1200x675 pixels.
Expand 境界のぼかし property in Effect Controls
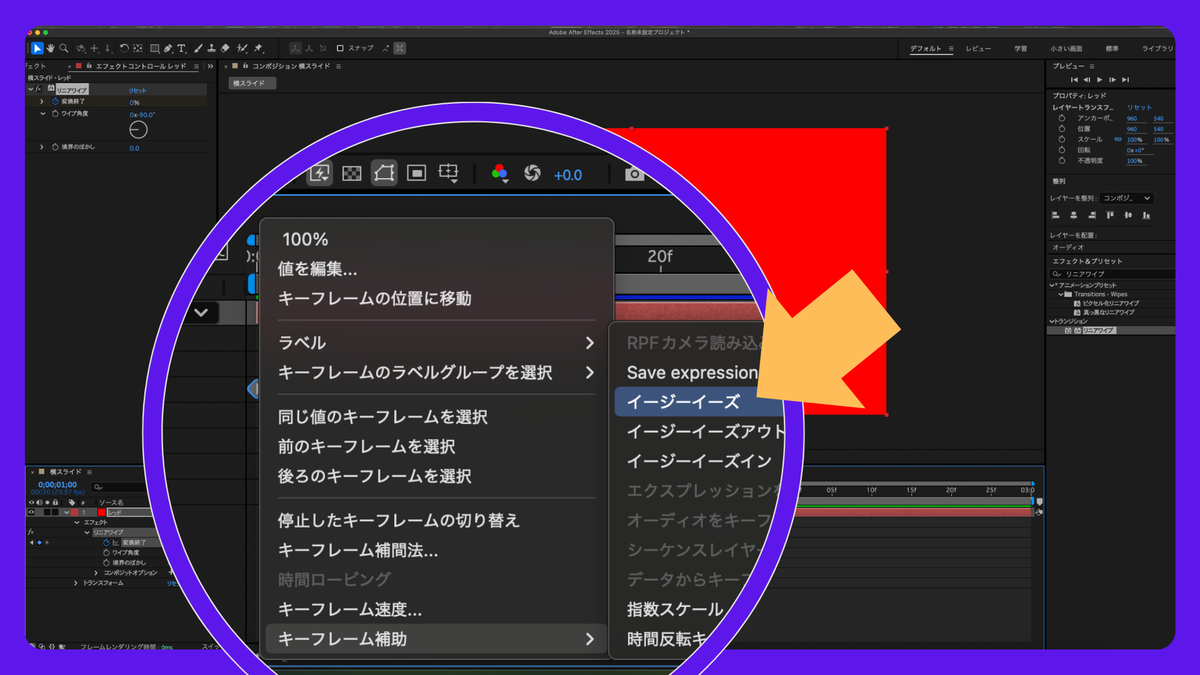(42, 147)
